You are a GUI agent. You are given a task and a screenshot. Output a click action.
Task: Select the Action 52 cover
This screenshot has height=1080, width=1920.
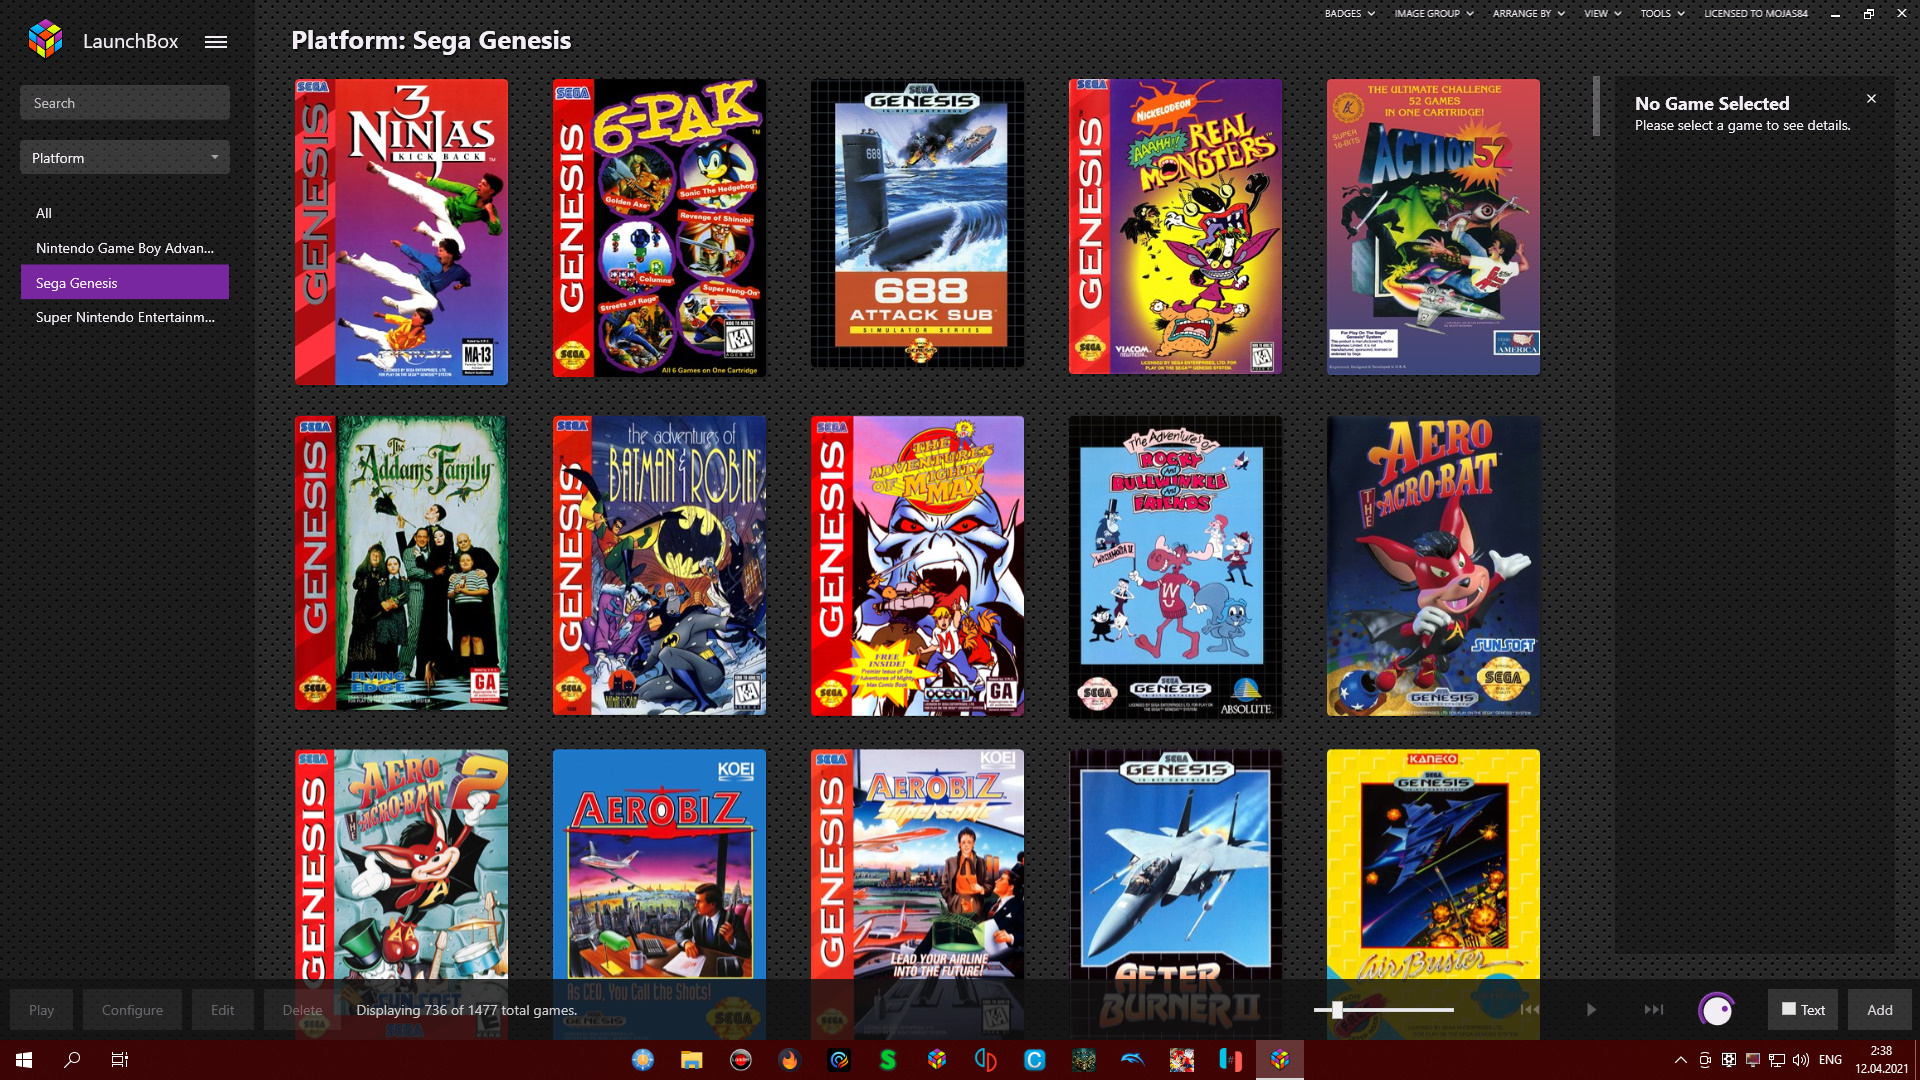pyautogui.click(x=1433, y=227)
